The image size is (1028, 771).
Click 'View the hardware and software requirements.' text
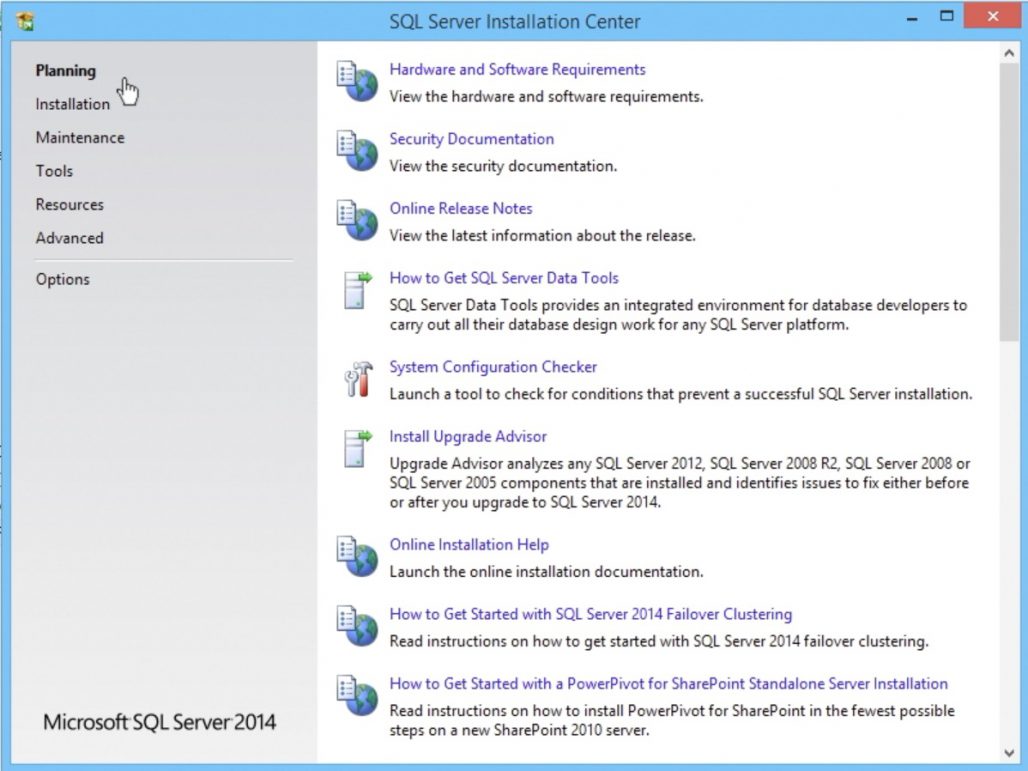point(546,96)
